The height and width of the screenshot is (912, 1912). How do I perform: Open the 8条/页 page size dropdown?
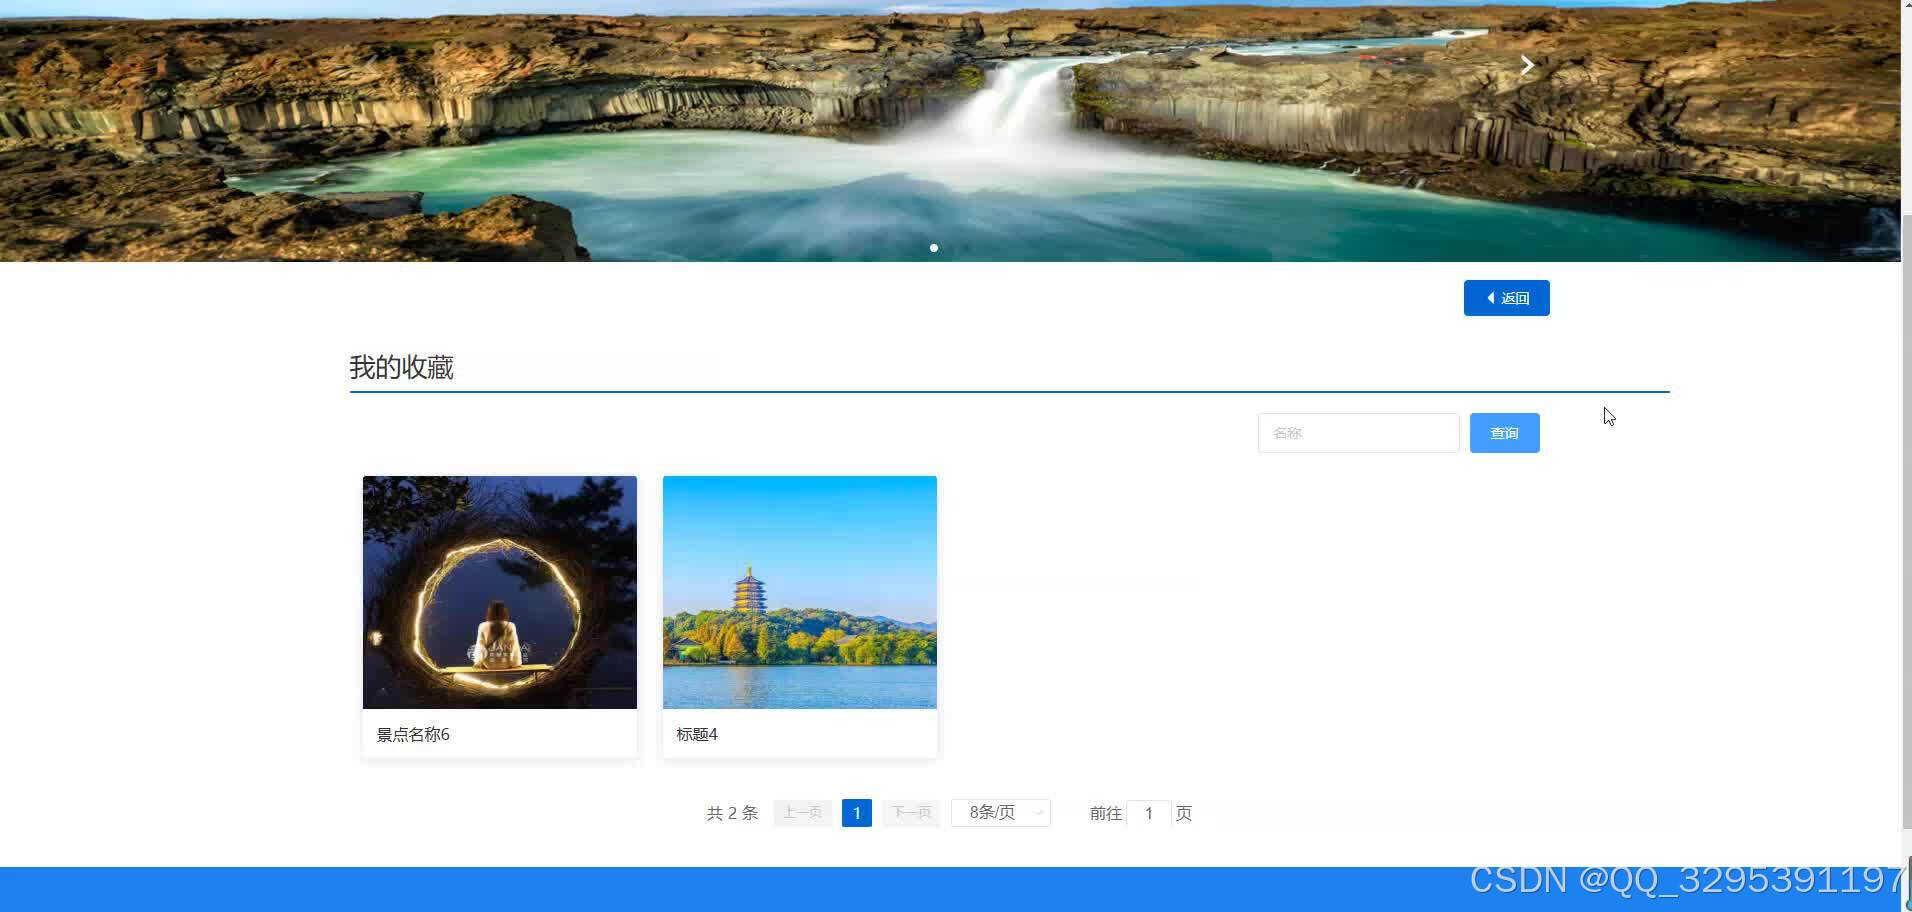click(1001, 813)
